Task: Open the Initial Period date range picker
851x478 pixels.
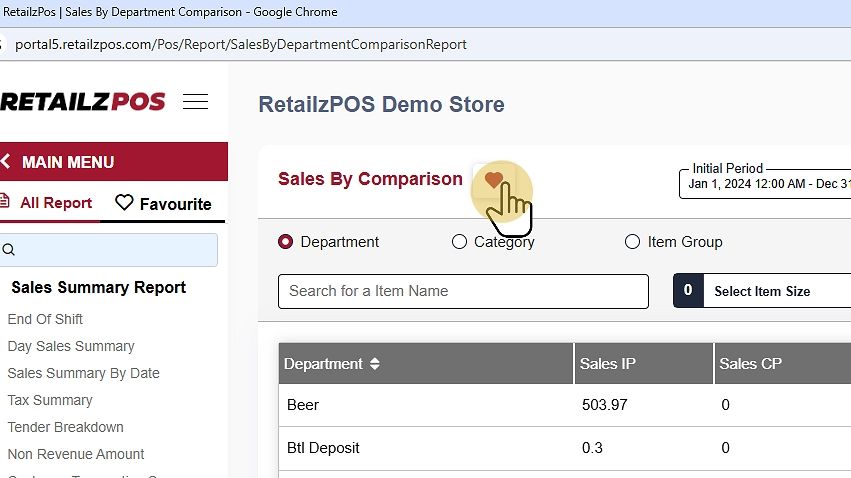Action: coord(765,183)
